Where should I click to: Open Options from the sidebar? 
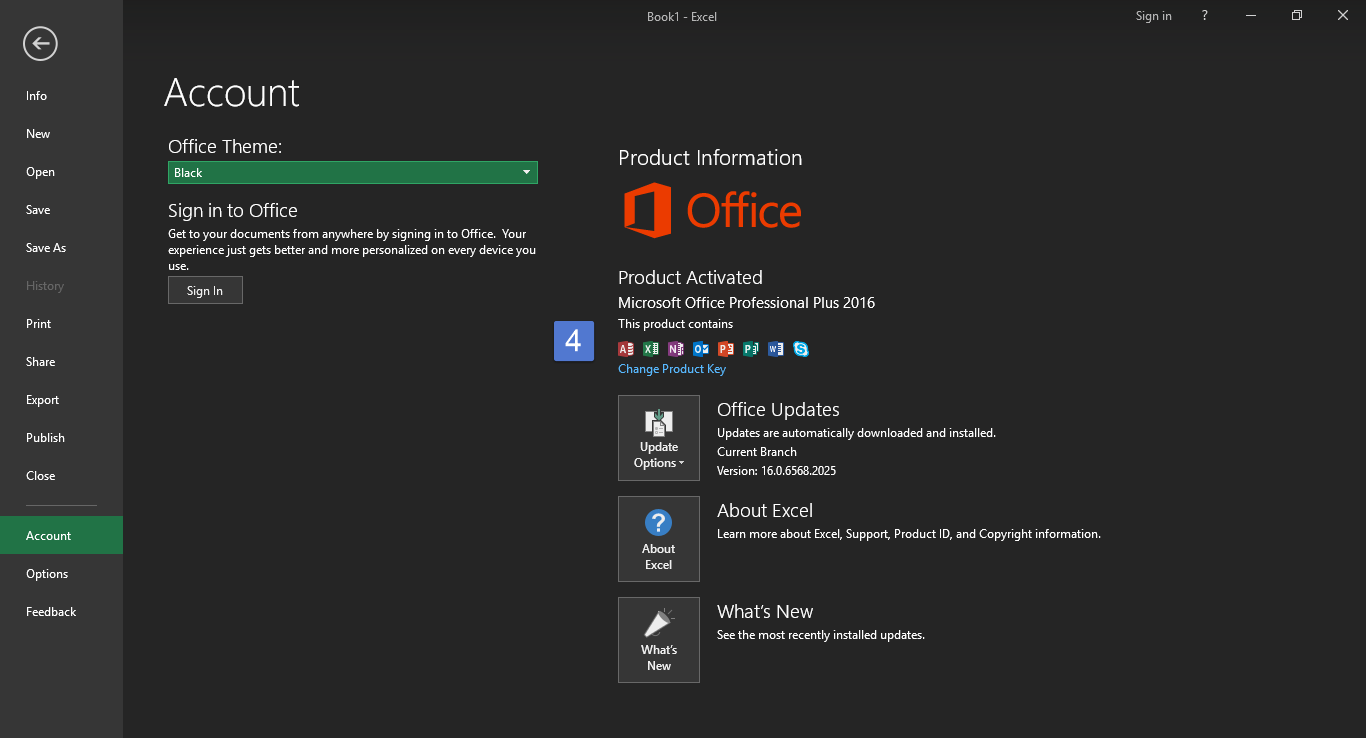click(61, 574)
